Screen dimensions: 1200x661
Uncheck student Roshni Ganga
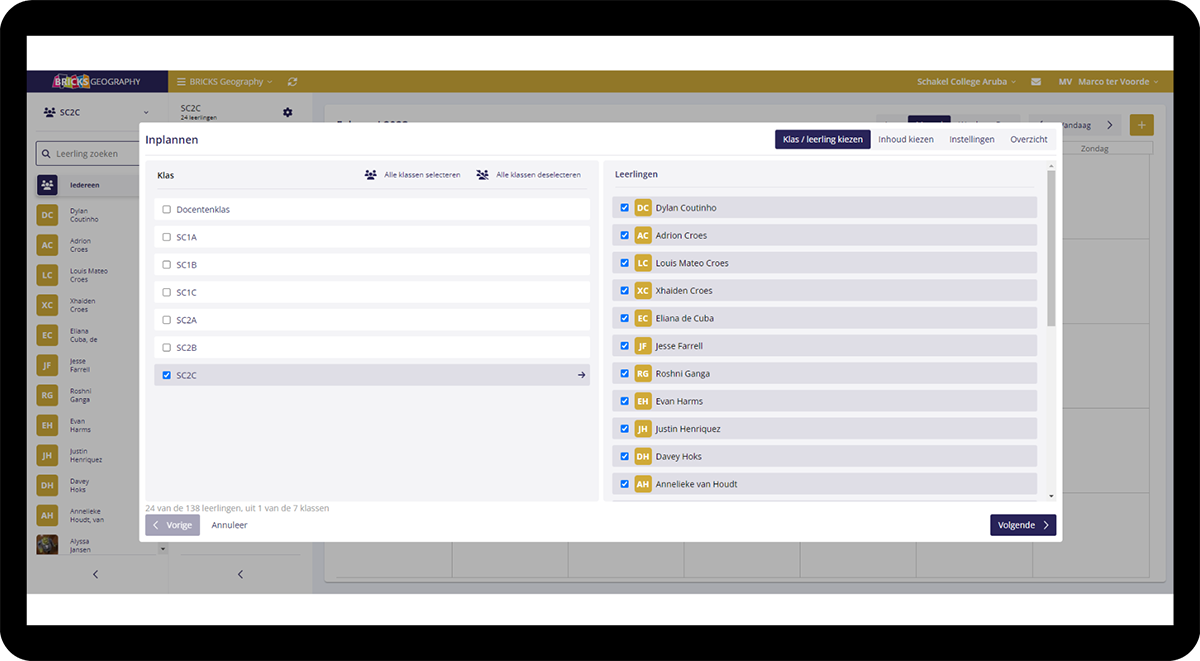tap(625, 374)
